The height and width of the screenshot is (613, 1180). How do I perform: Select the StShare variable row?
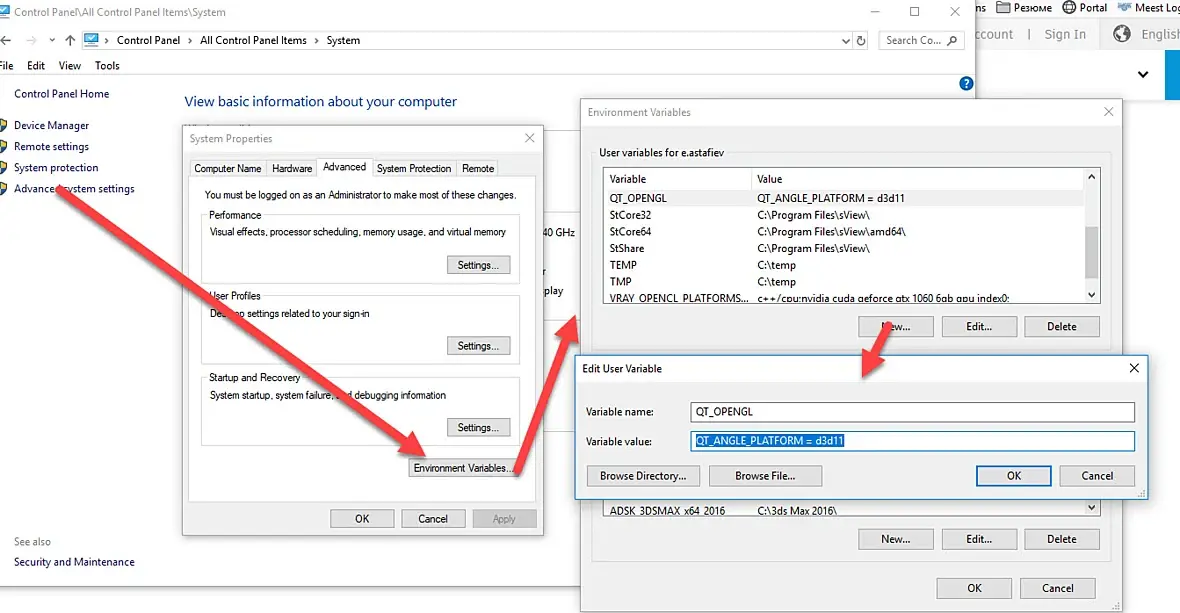click(843, 248)
